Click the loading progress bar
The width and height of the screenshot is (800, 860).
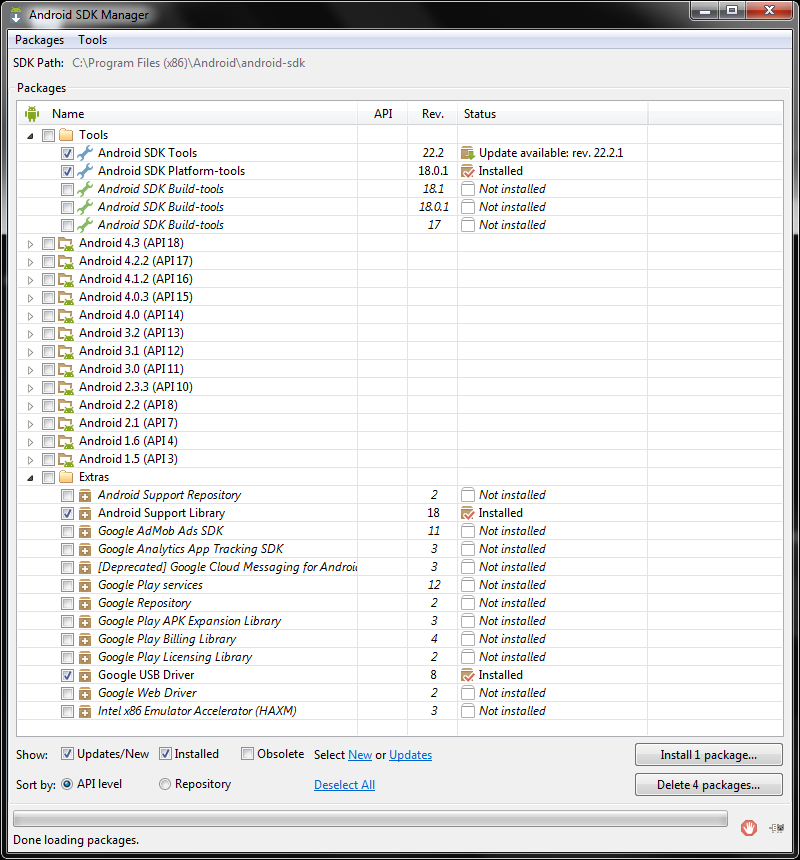[370, 819]
